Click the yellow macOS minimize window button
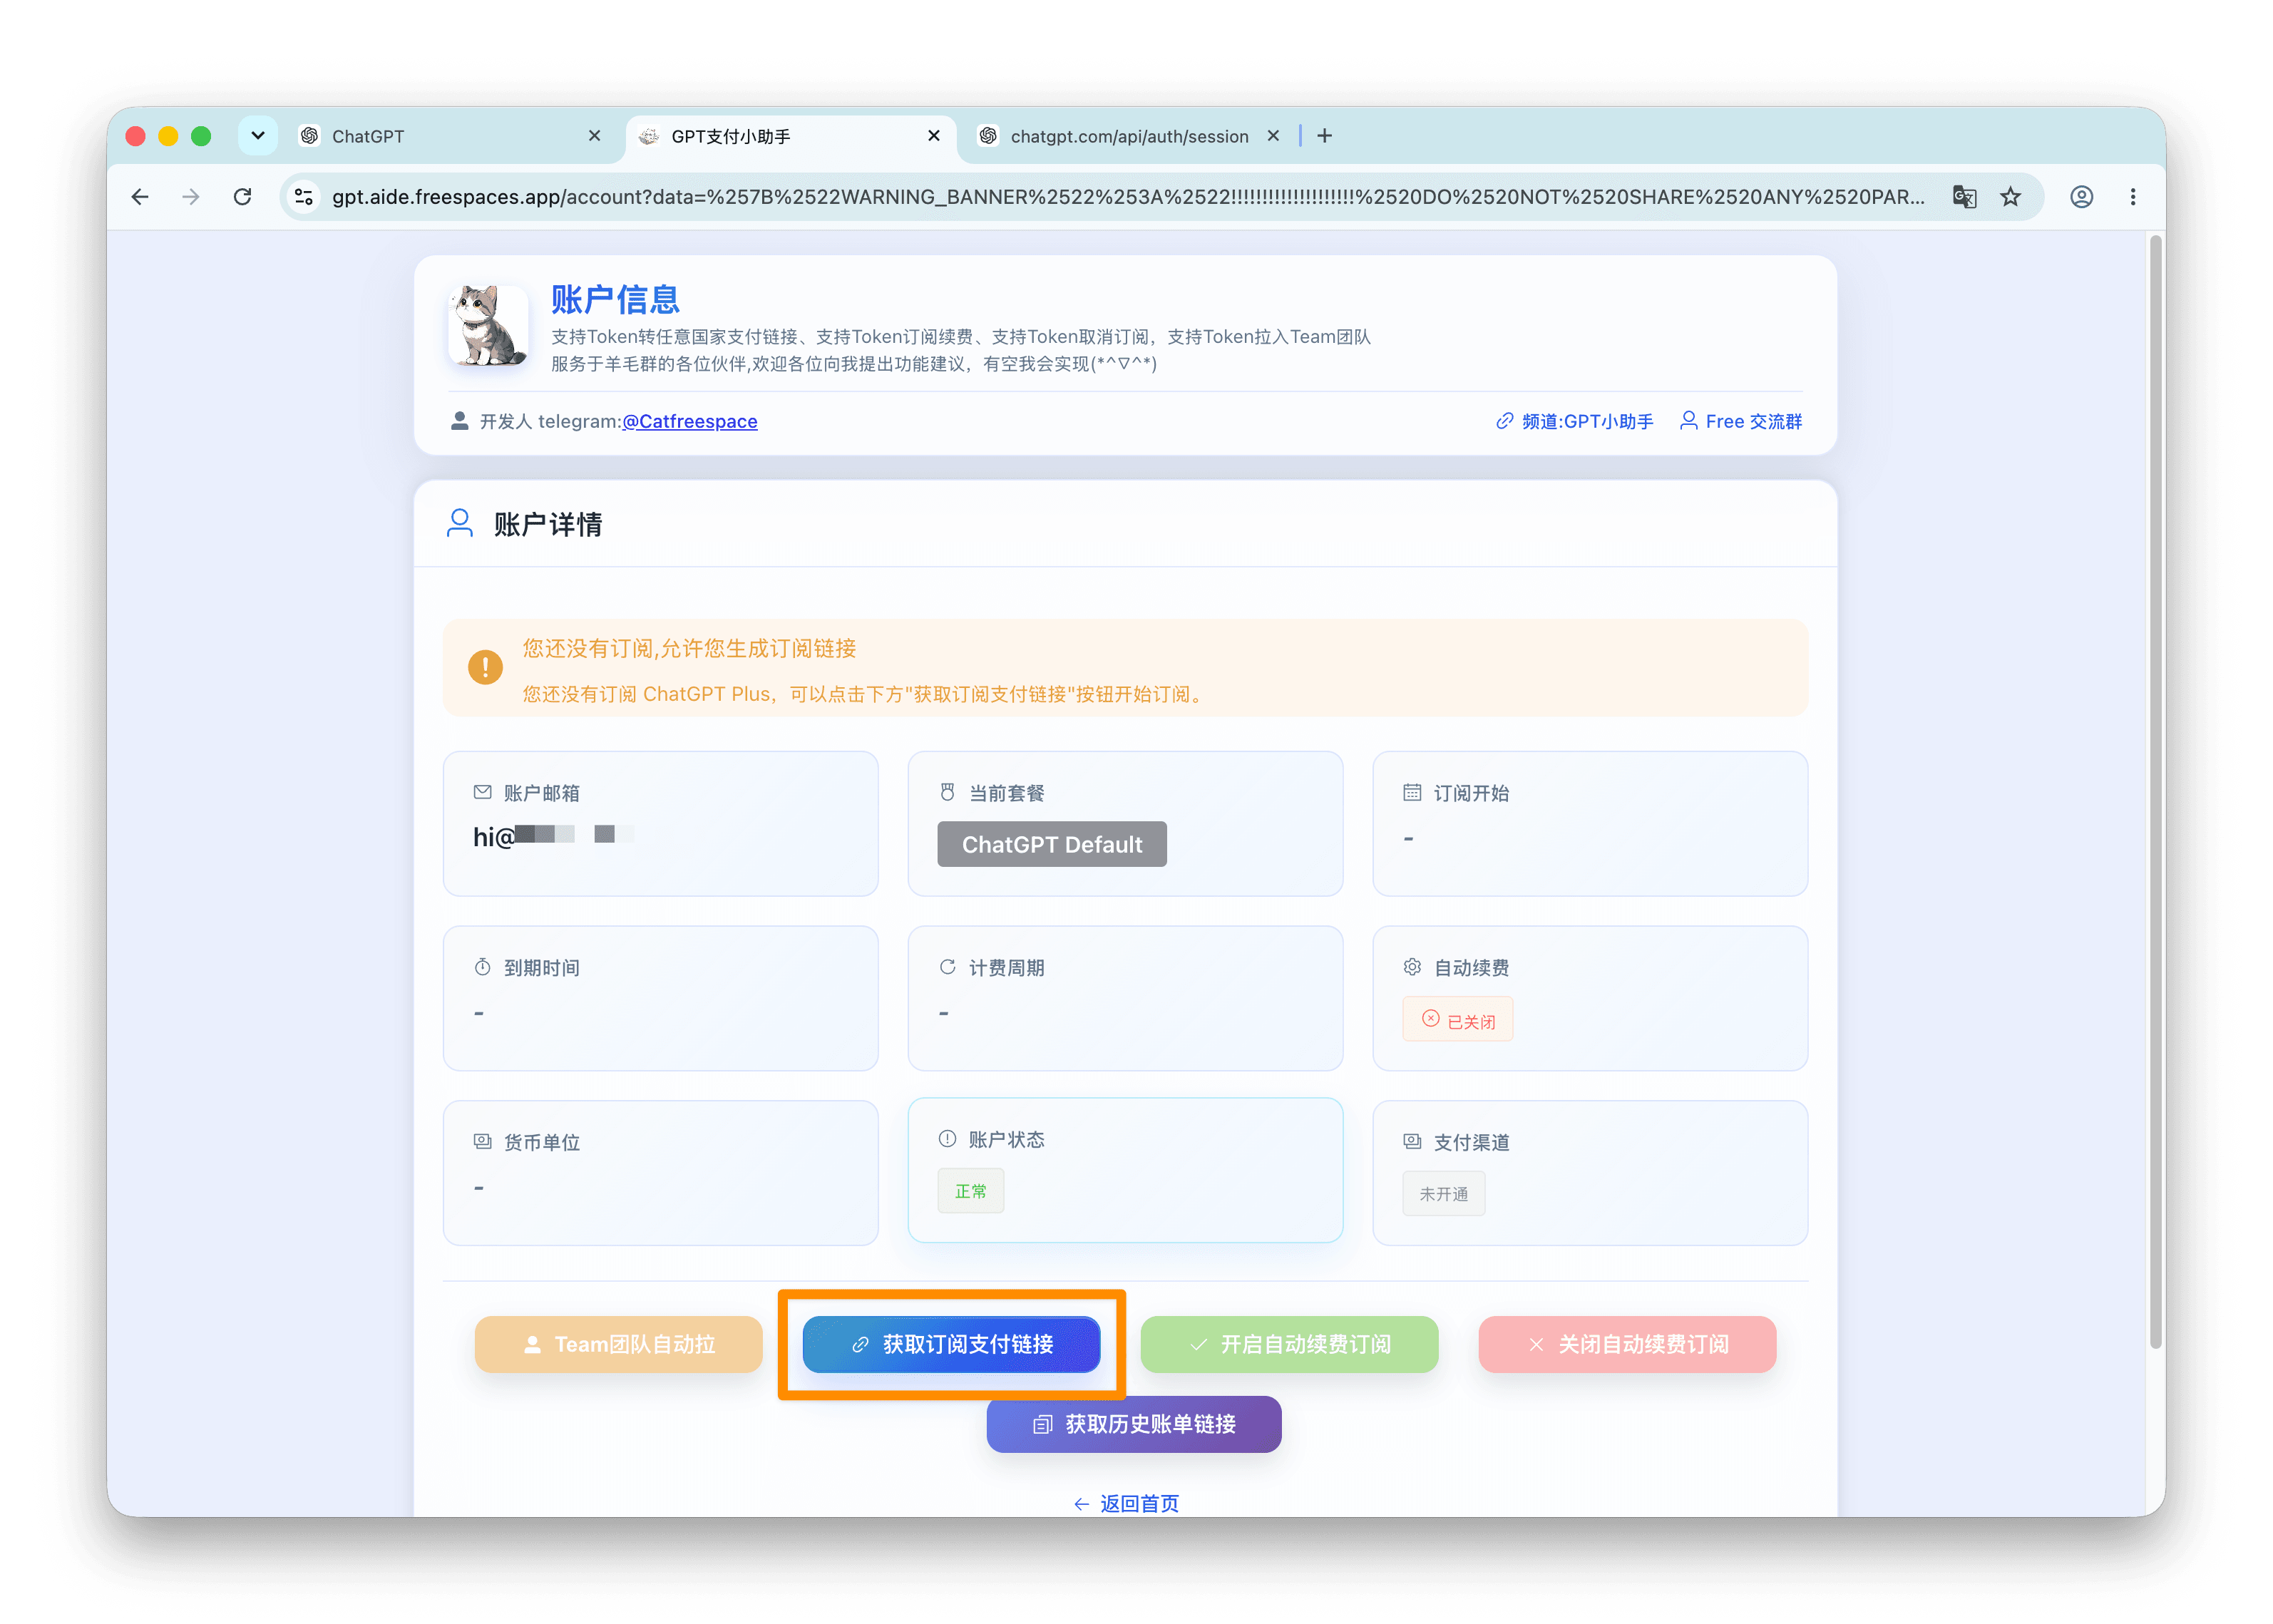Image resolution: width=2273 pixels, height=1624 pixels. point(168,136)
